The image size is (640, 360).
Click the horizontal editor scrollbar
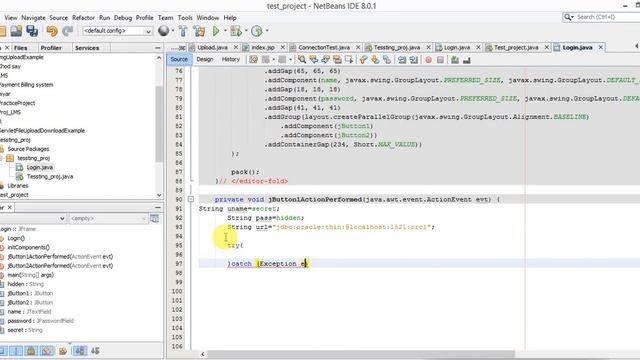point(361,354)
